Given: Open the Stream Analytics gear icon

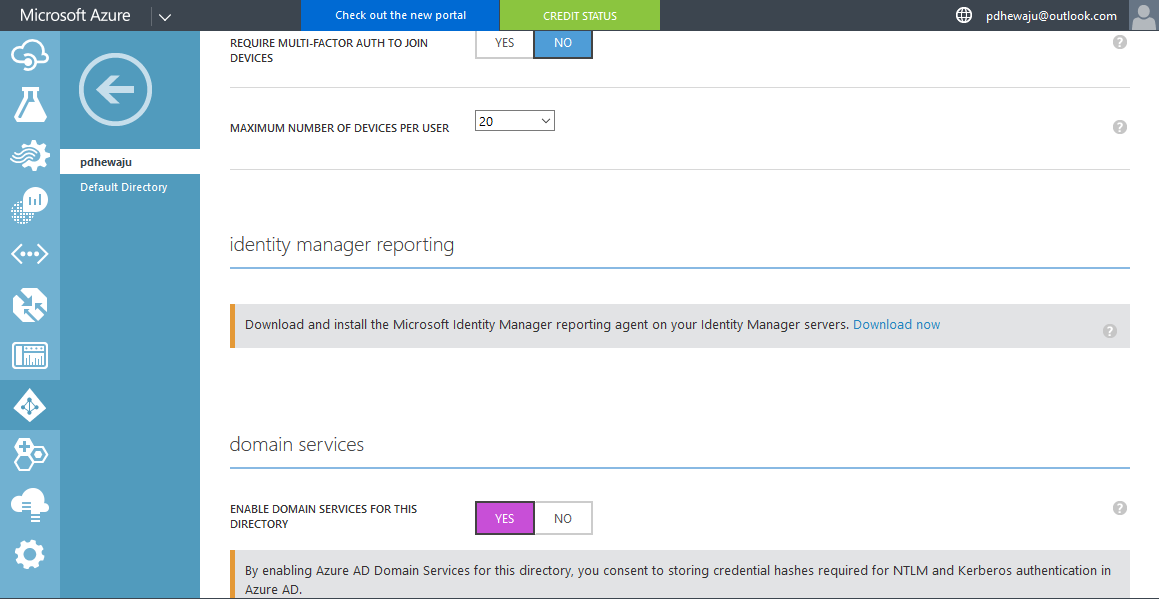Looking at the screenshot, I should tap(30, 155).
